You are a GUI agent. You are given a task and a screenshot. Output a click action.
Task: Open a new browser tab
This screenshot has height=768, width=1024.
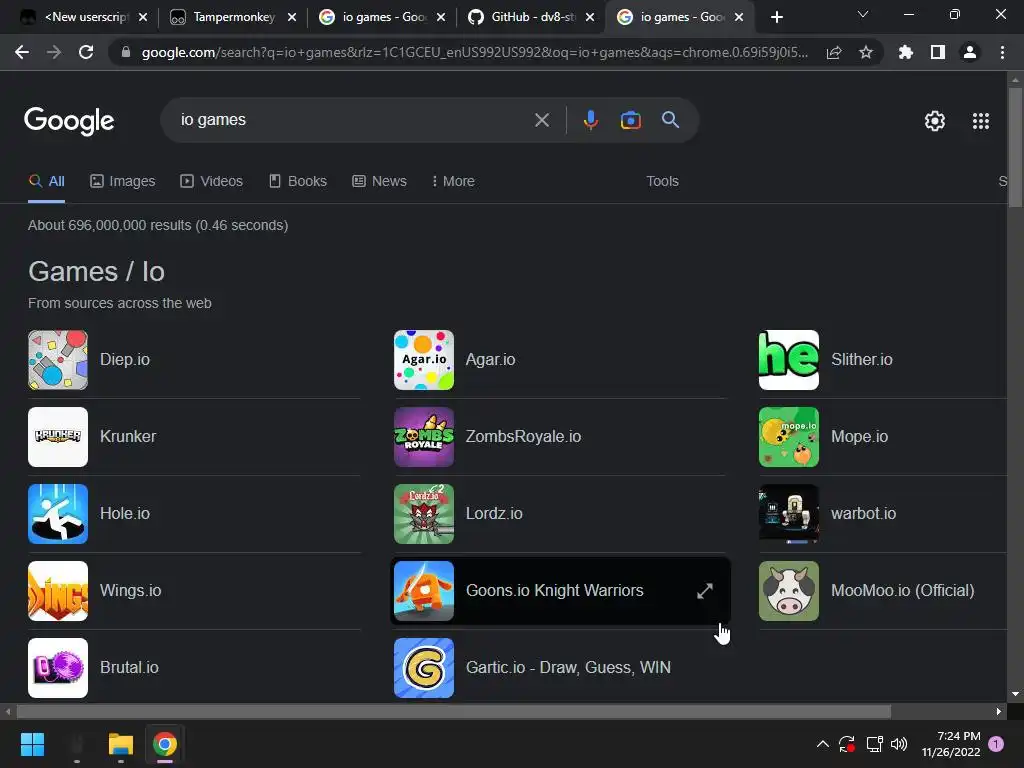point(776,17)
